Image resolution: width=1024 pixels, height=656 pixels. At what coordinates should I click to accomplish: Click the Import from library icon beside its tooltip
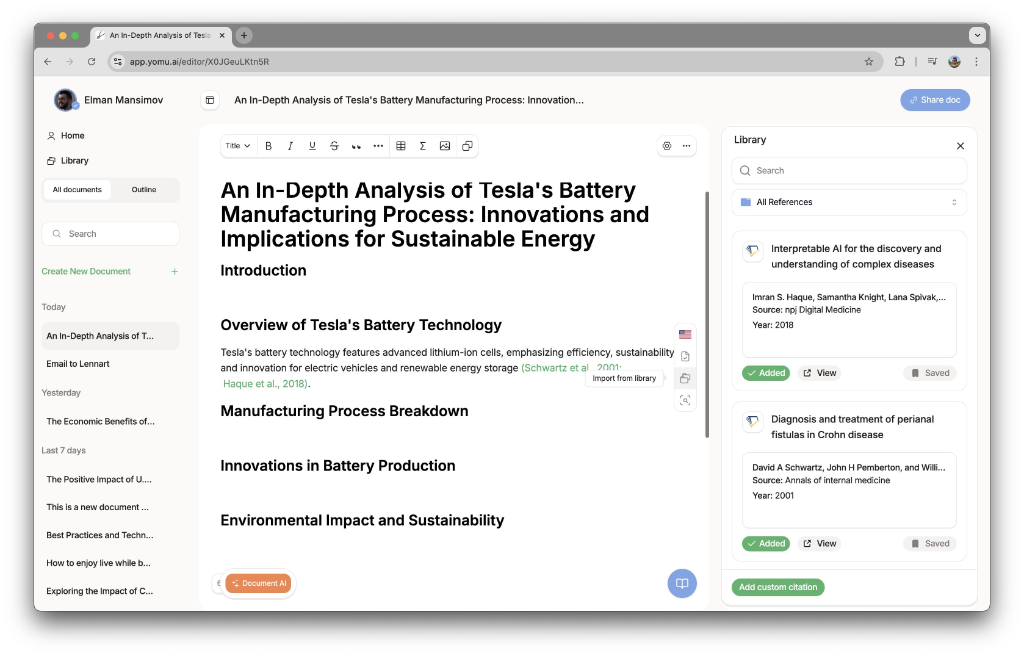pyautogui.click(x=685, y=378)
